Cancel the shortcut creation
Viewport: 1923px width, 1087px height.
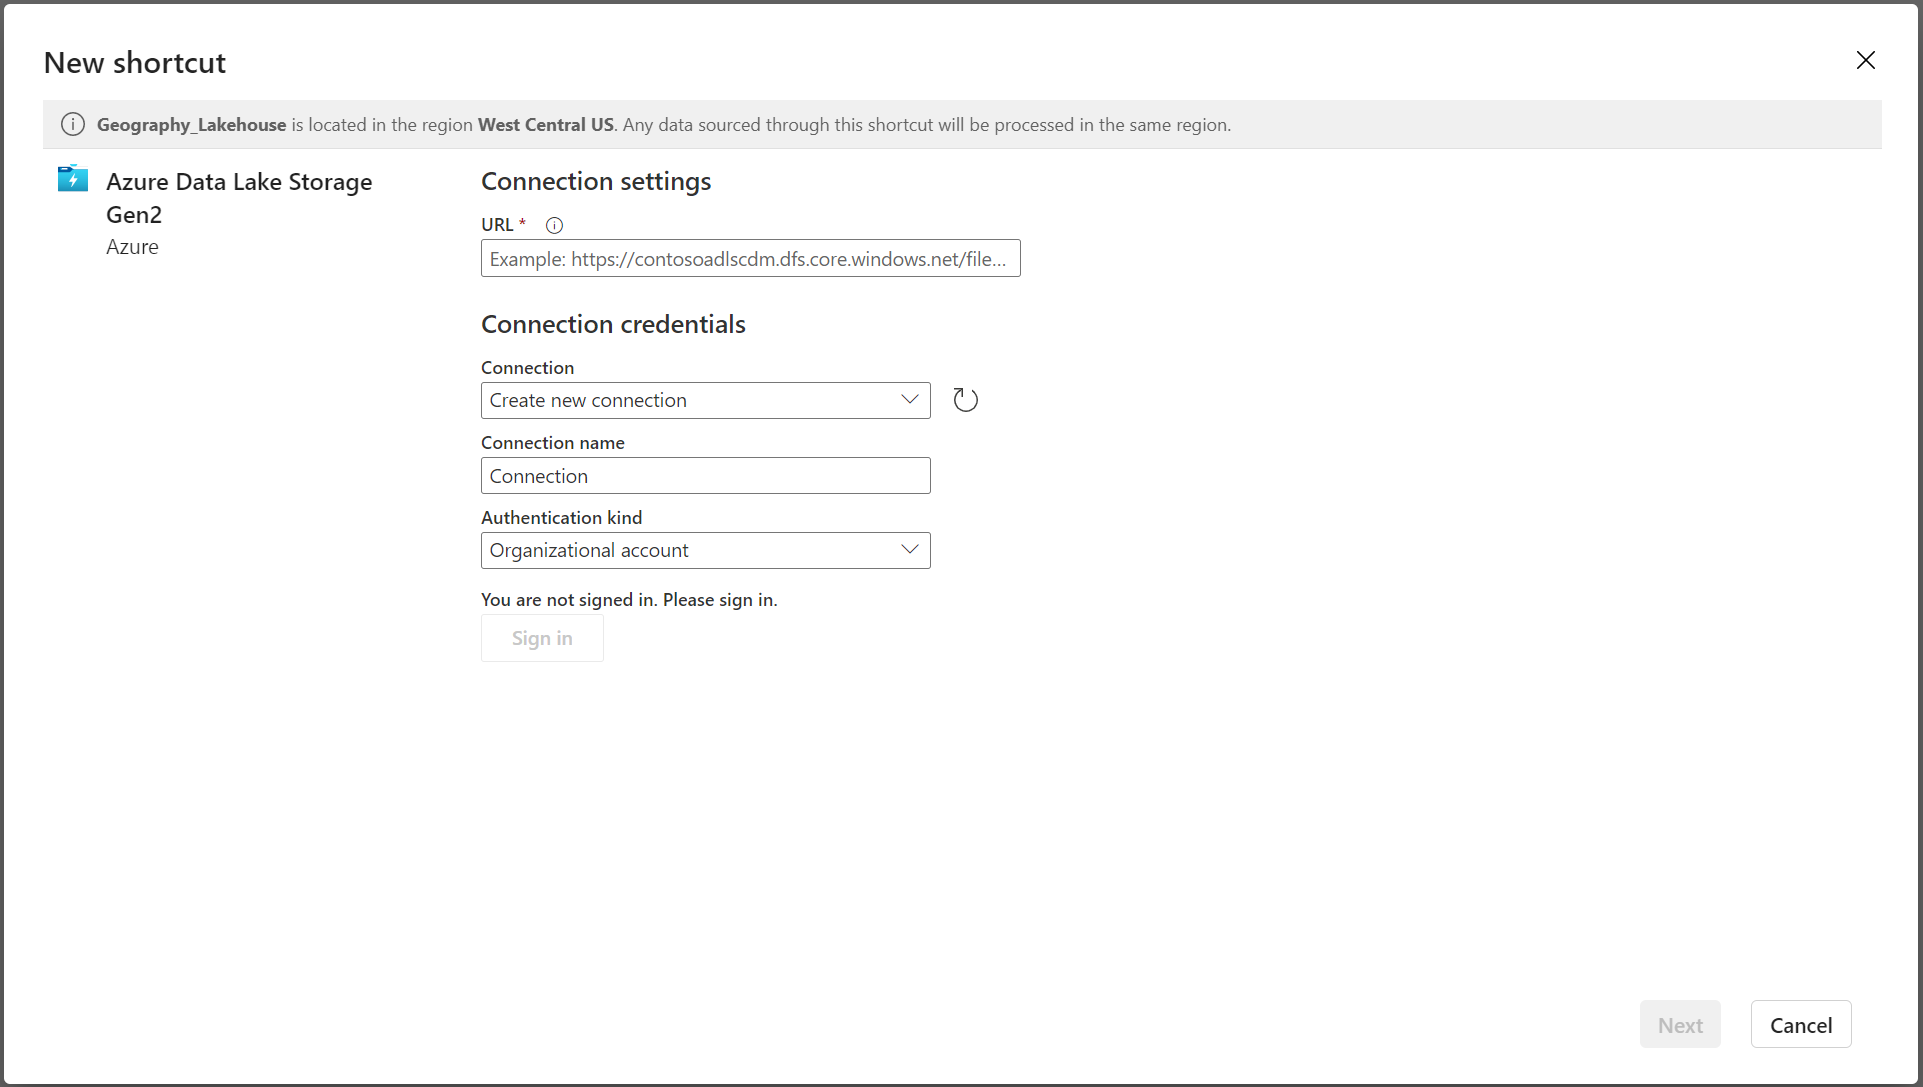[1800, 1025]
